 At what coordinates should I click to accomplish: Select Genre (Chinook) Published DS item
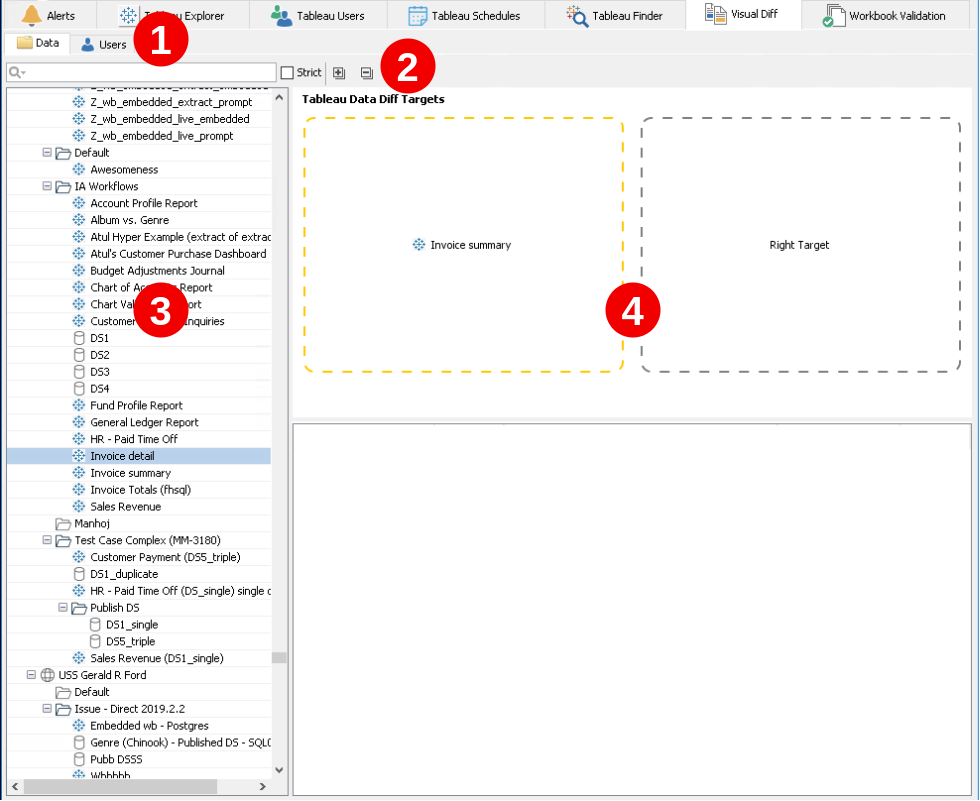pyautogui.click(x=180, y=742)
